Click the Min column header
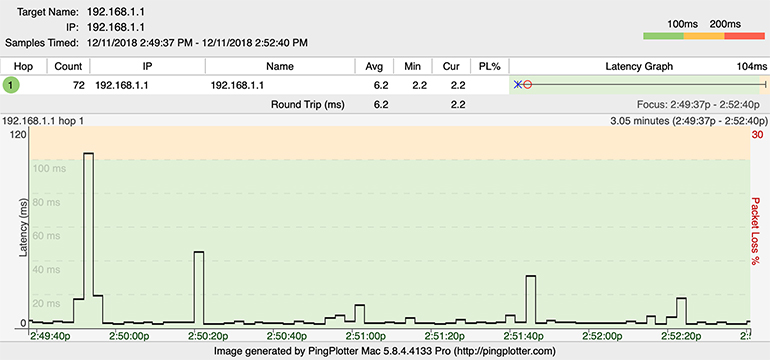This screenshot has height=360, width=770. (412, 66)
